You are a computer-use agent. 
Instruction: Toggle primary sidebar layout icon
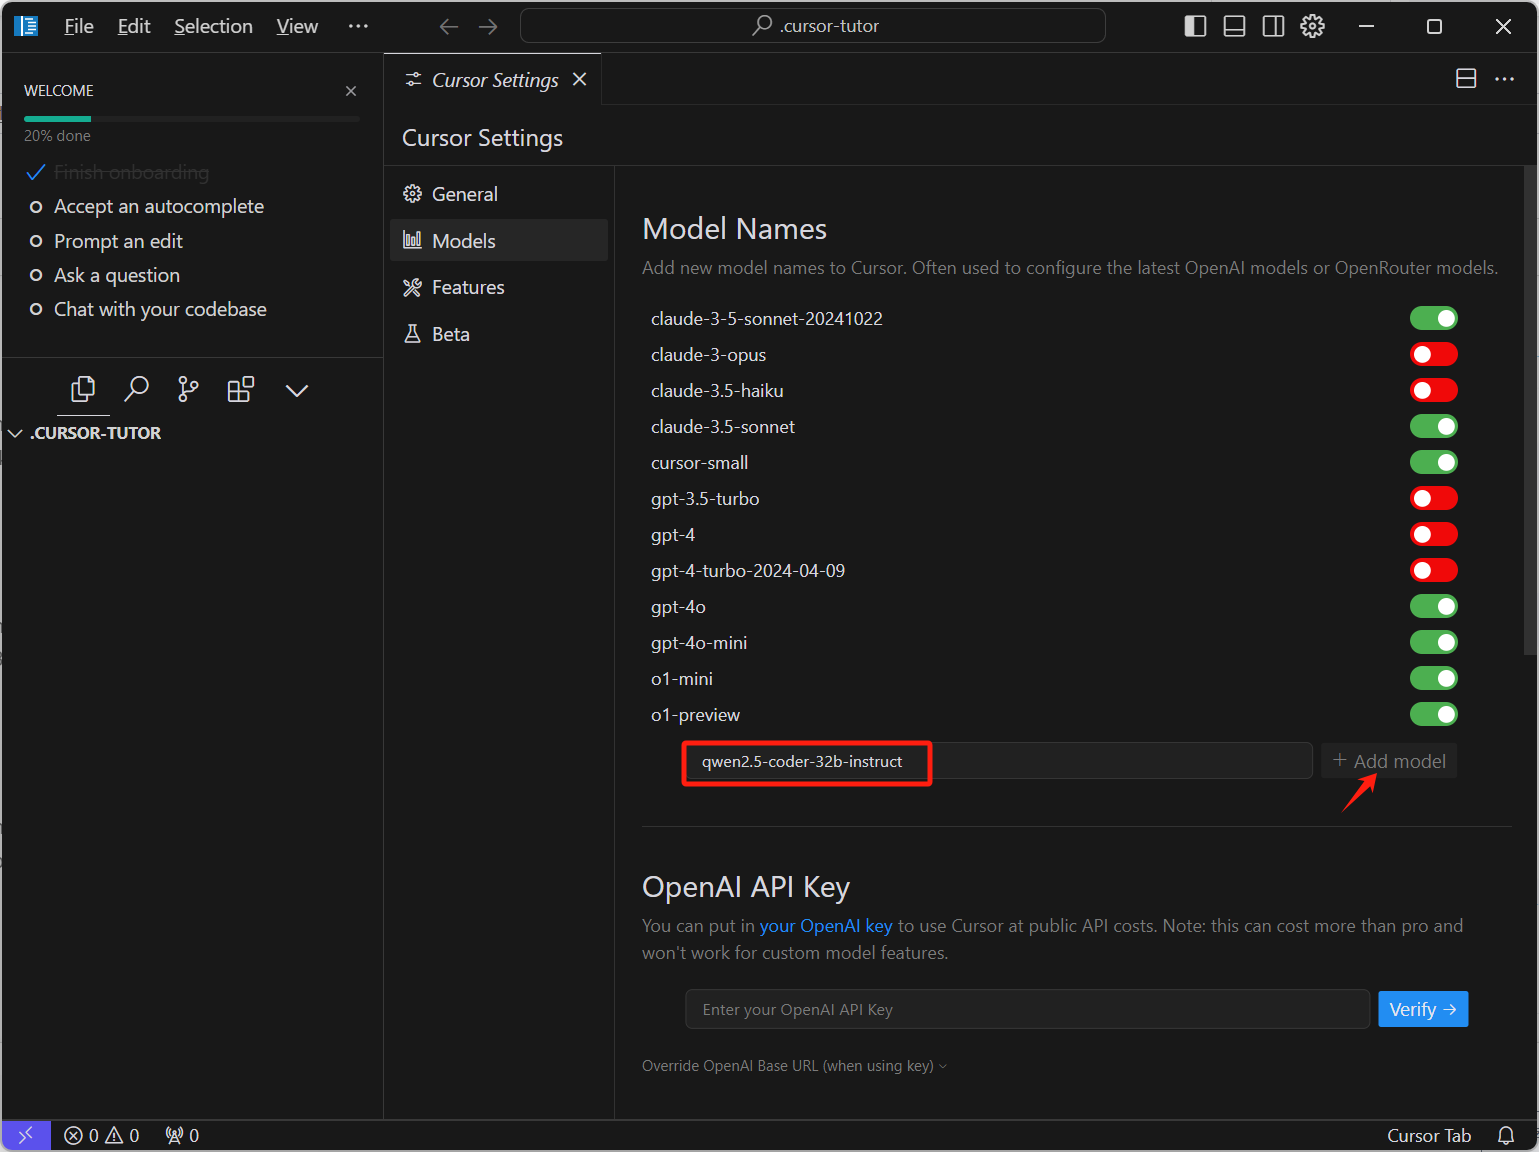point(1195,26)
